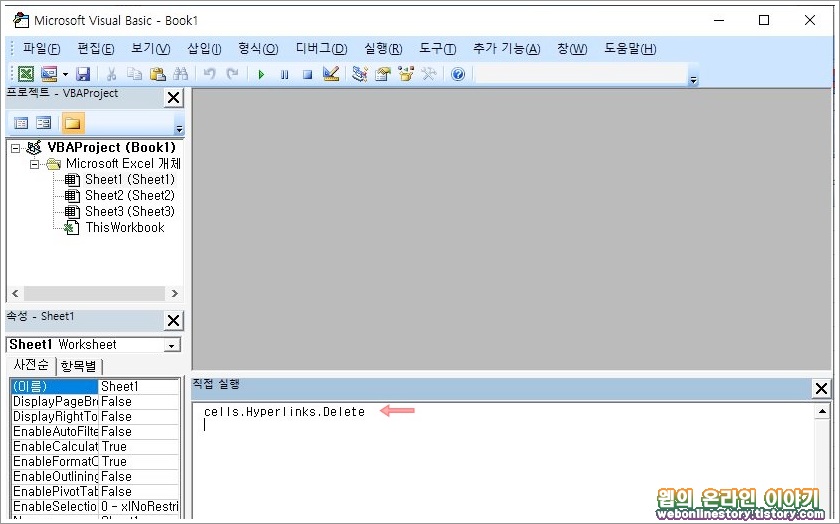Open the 보기(V) menu
Viewport: 840px width, 524px height.
pos(151,49)
